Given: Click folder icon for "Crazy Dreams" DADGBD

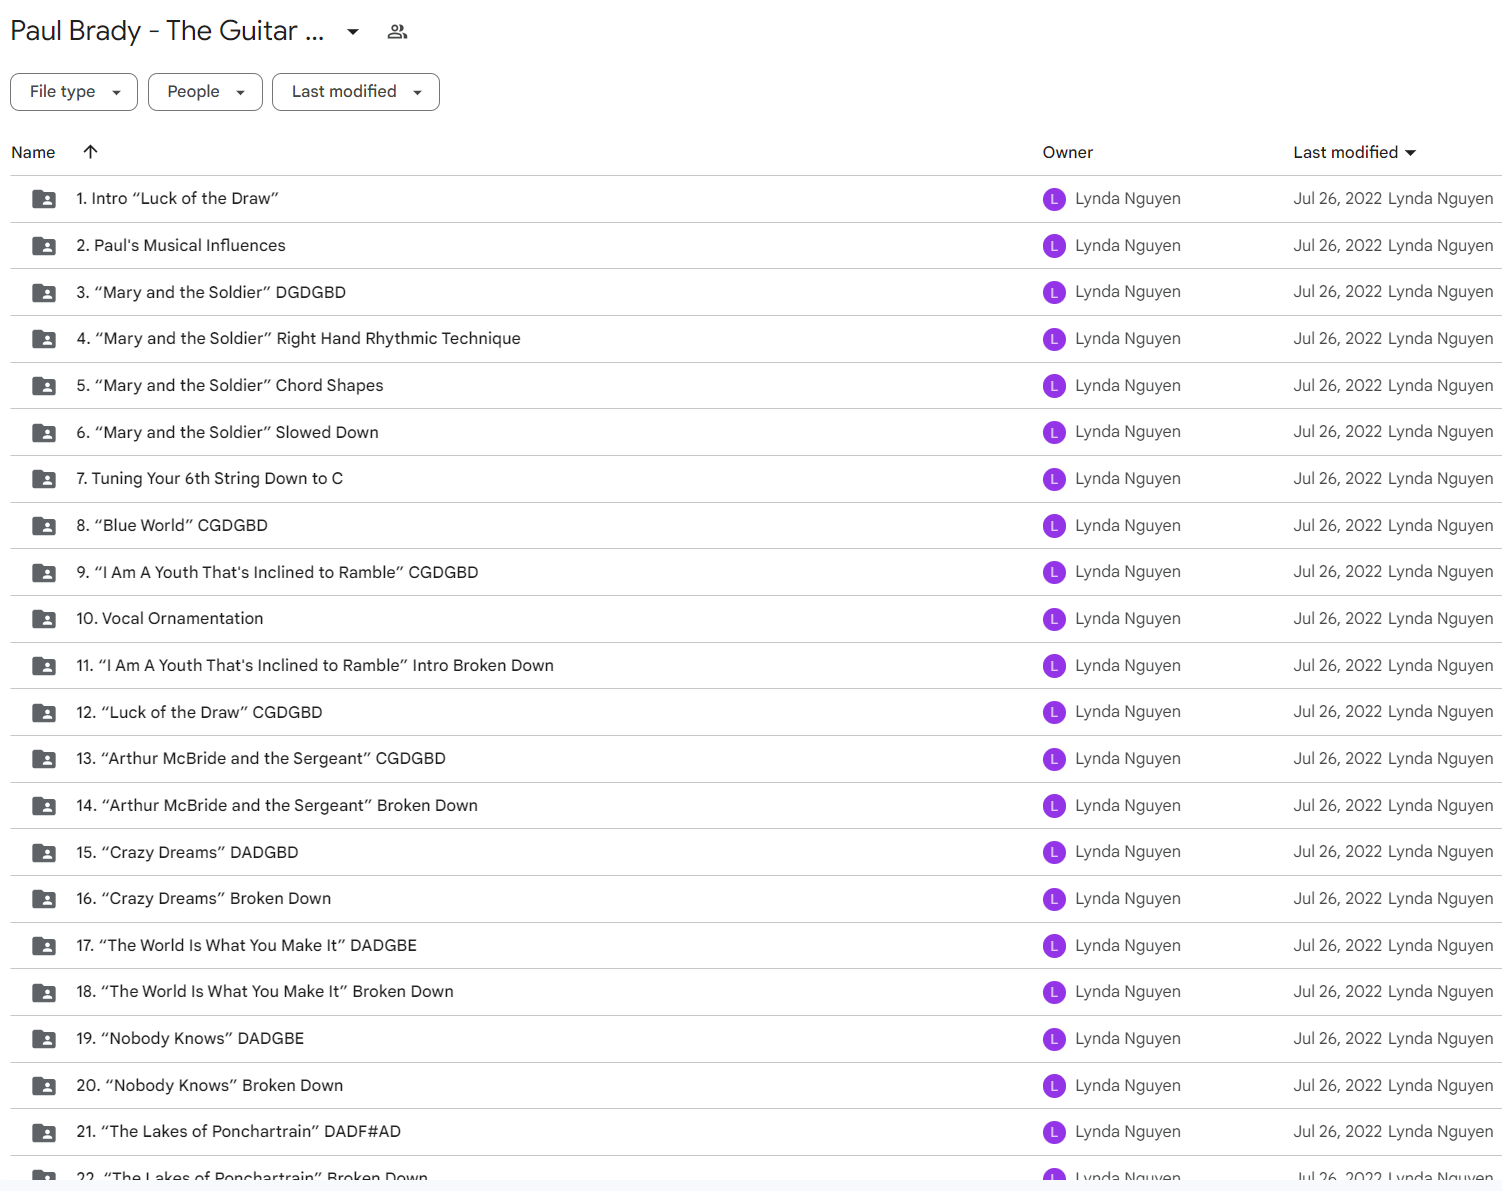Looking at the screenshot, I should (x=44, y=853).
